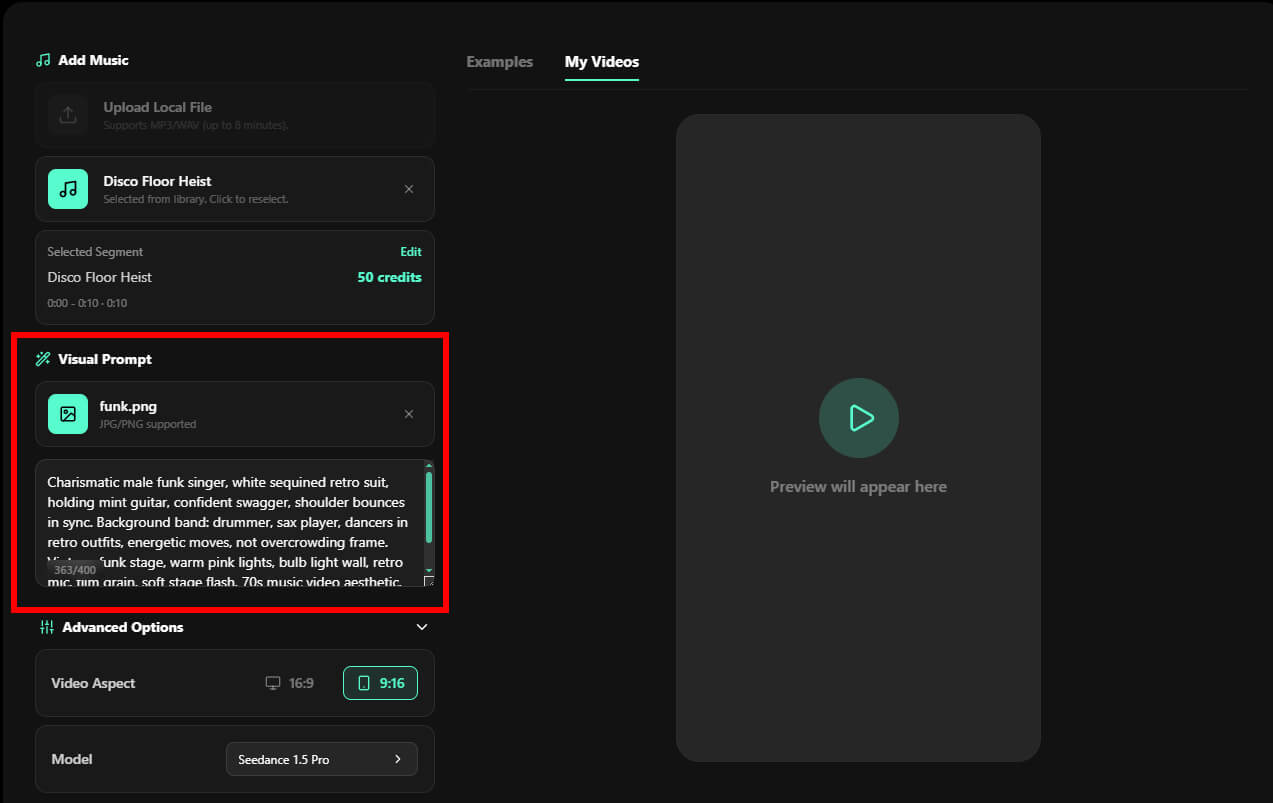Click the prompt text box scrollbar

coord(429,508)
